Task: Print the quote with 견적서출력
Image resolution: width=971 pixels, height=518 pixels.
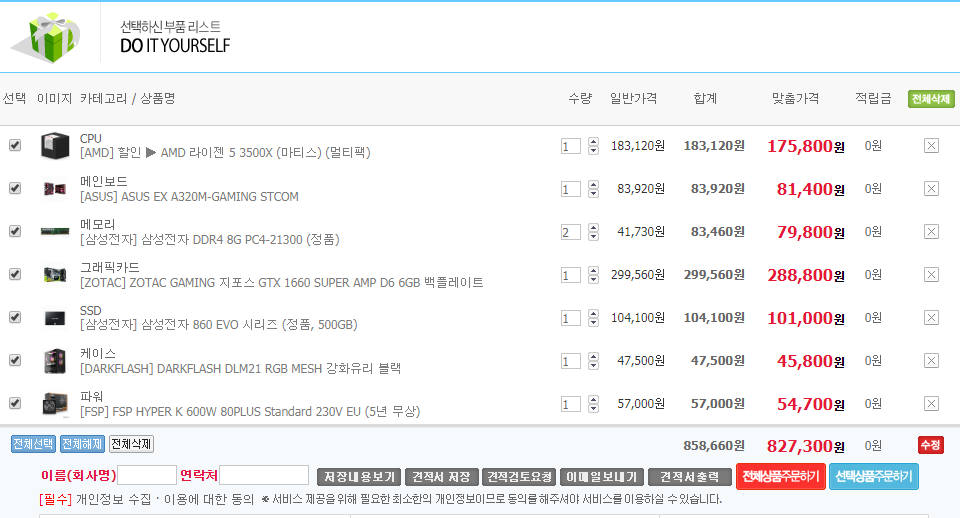Action: click(x=689, y=476)
